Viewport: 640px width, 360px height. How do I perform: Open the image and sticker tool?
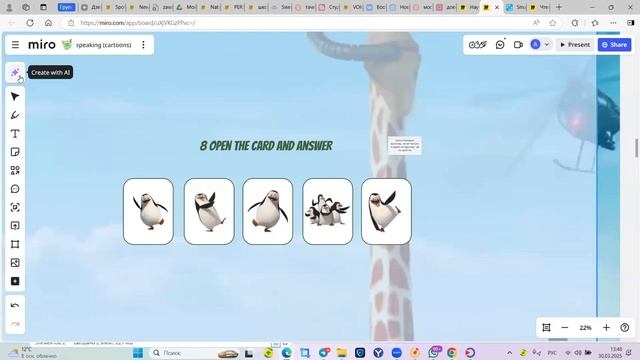coord(15,263)
